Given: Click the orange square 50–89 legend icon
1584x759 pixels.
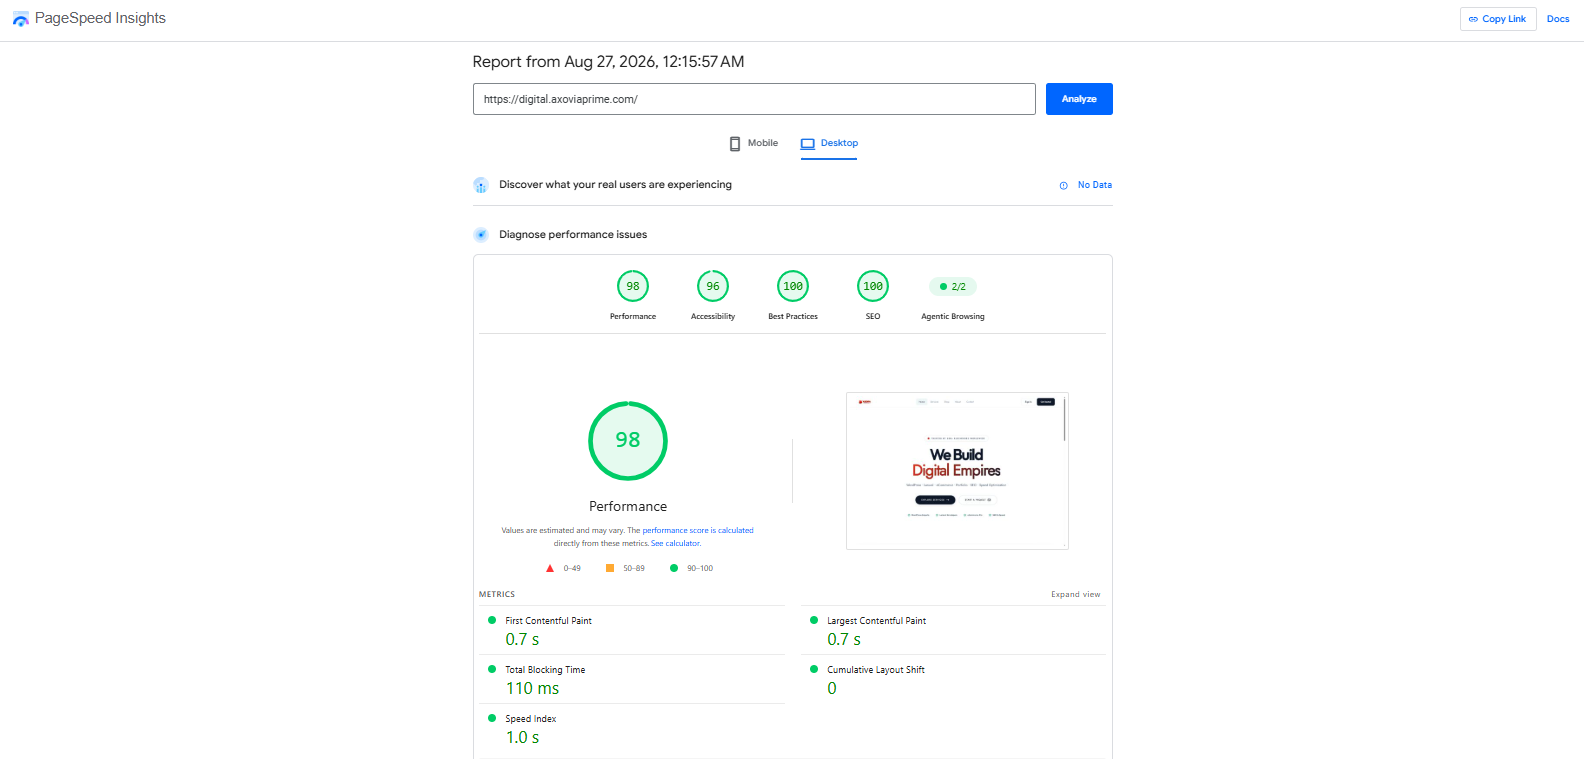Looking at the screenshot, I should pos(610,568).
